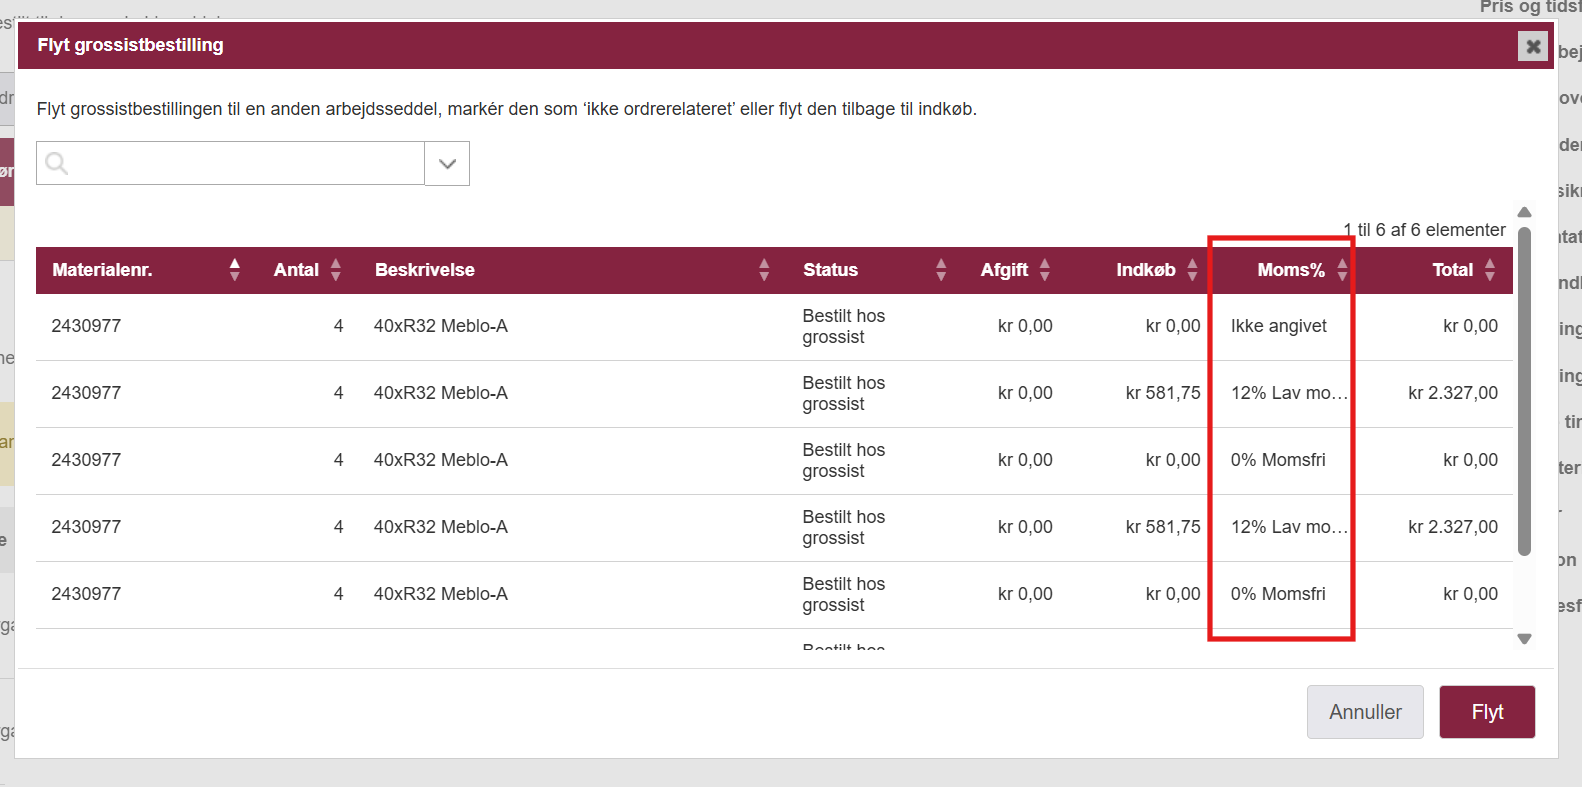Sort by Antal using its arrow icon
1582x787 pixels.
336,270
